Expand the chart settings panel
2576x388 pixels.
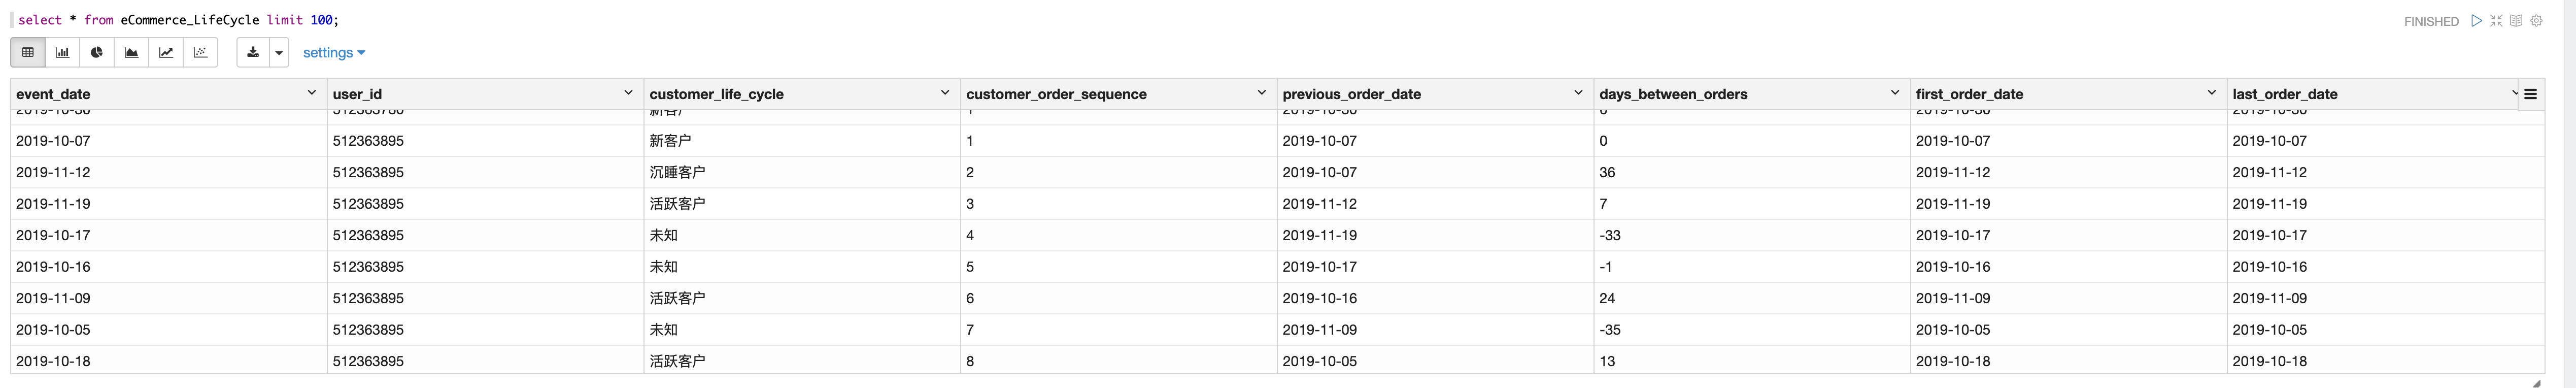tap(334, 53)
